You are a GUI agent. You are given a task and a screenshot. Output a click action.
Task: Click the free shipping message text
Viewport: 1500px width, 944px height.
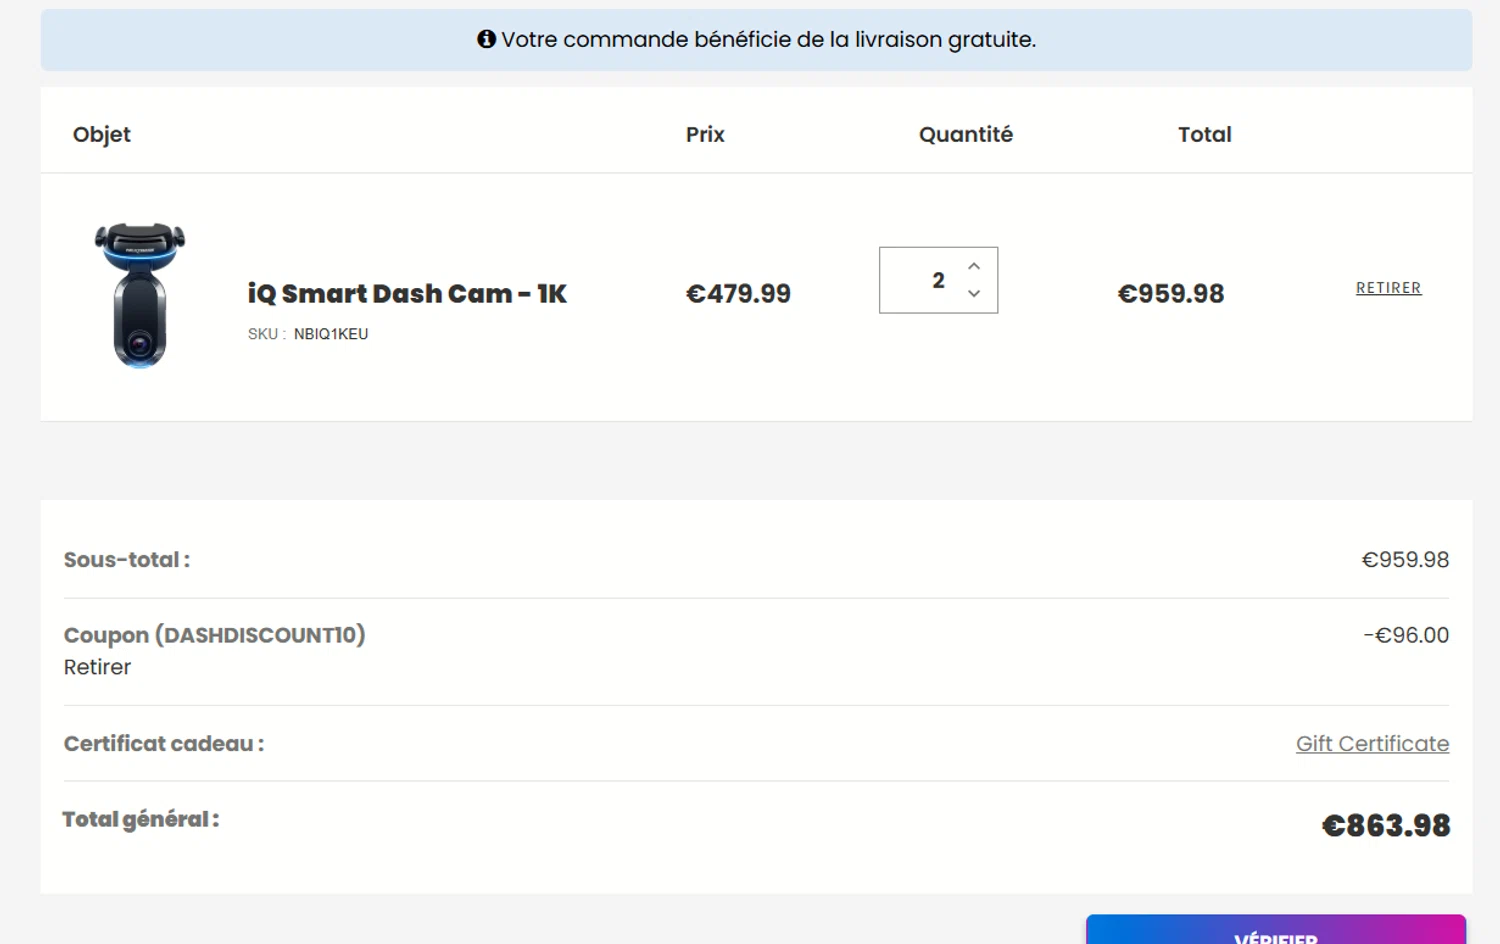(768, 40)
